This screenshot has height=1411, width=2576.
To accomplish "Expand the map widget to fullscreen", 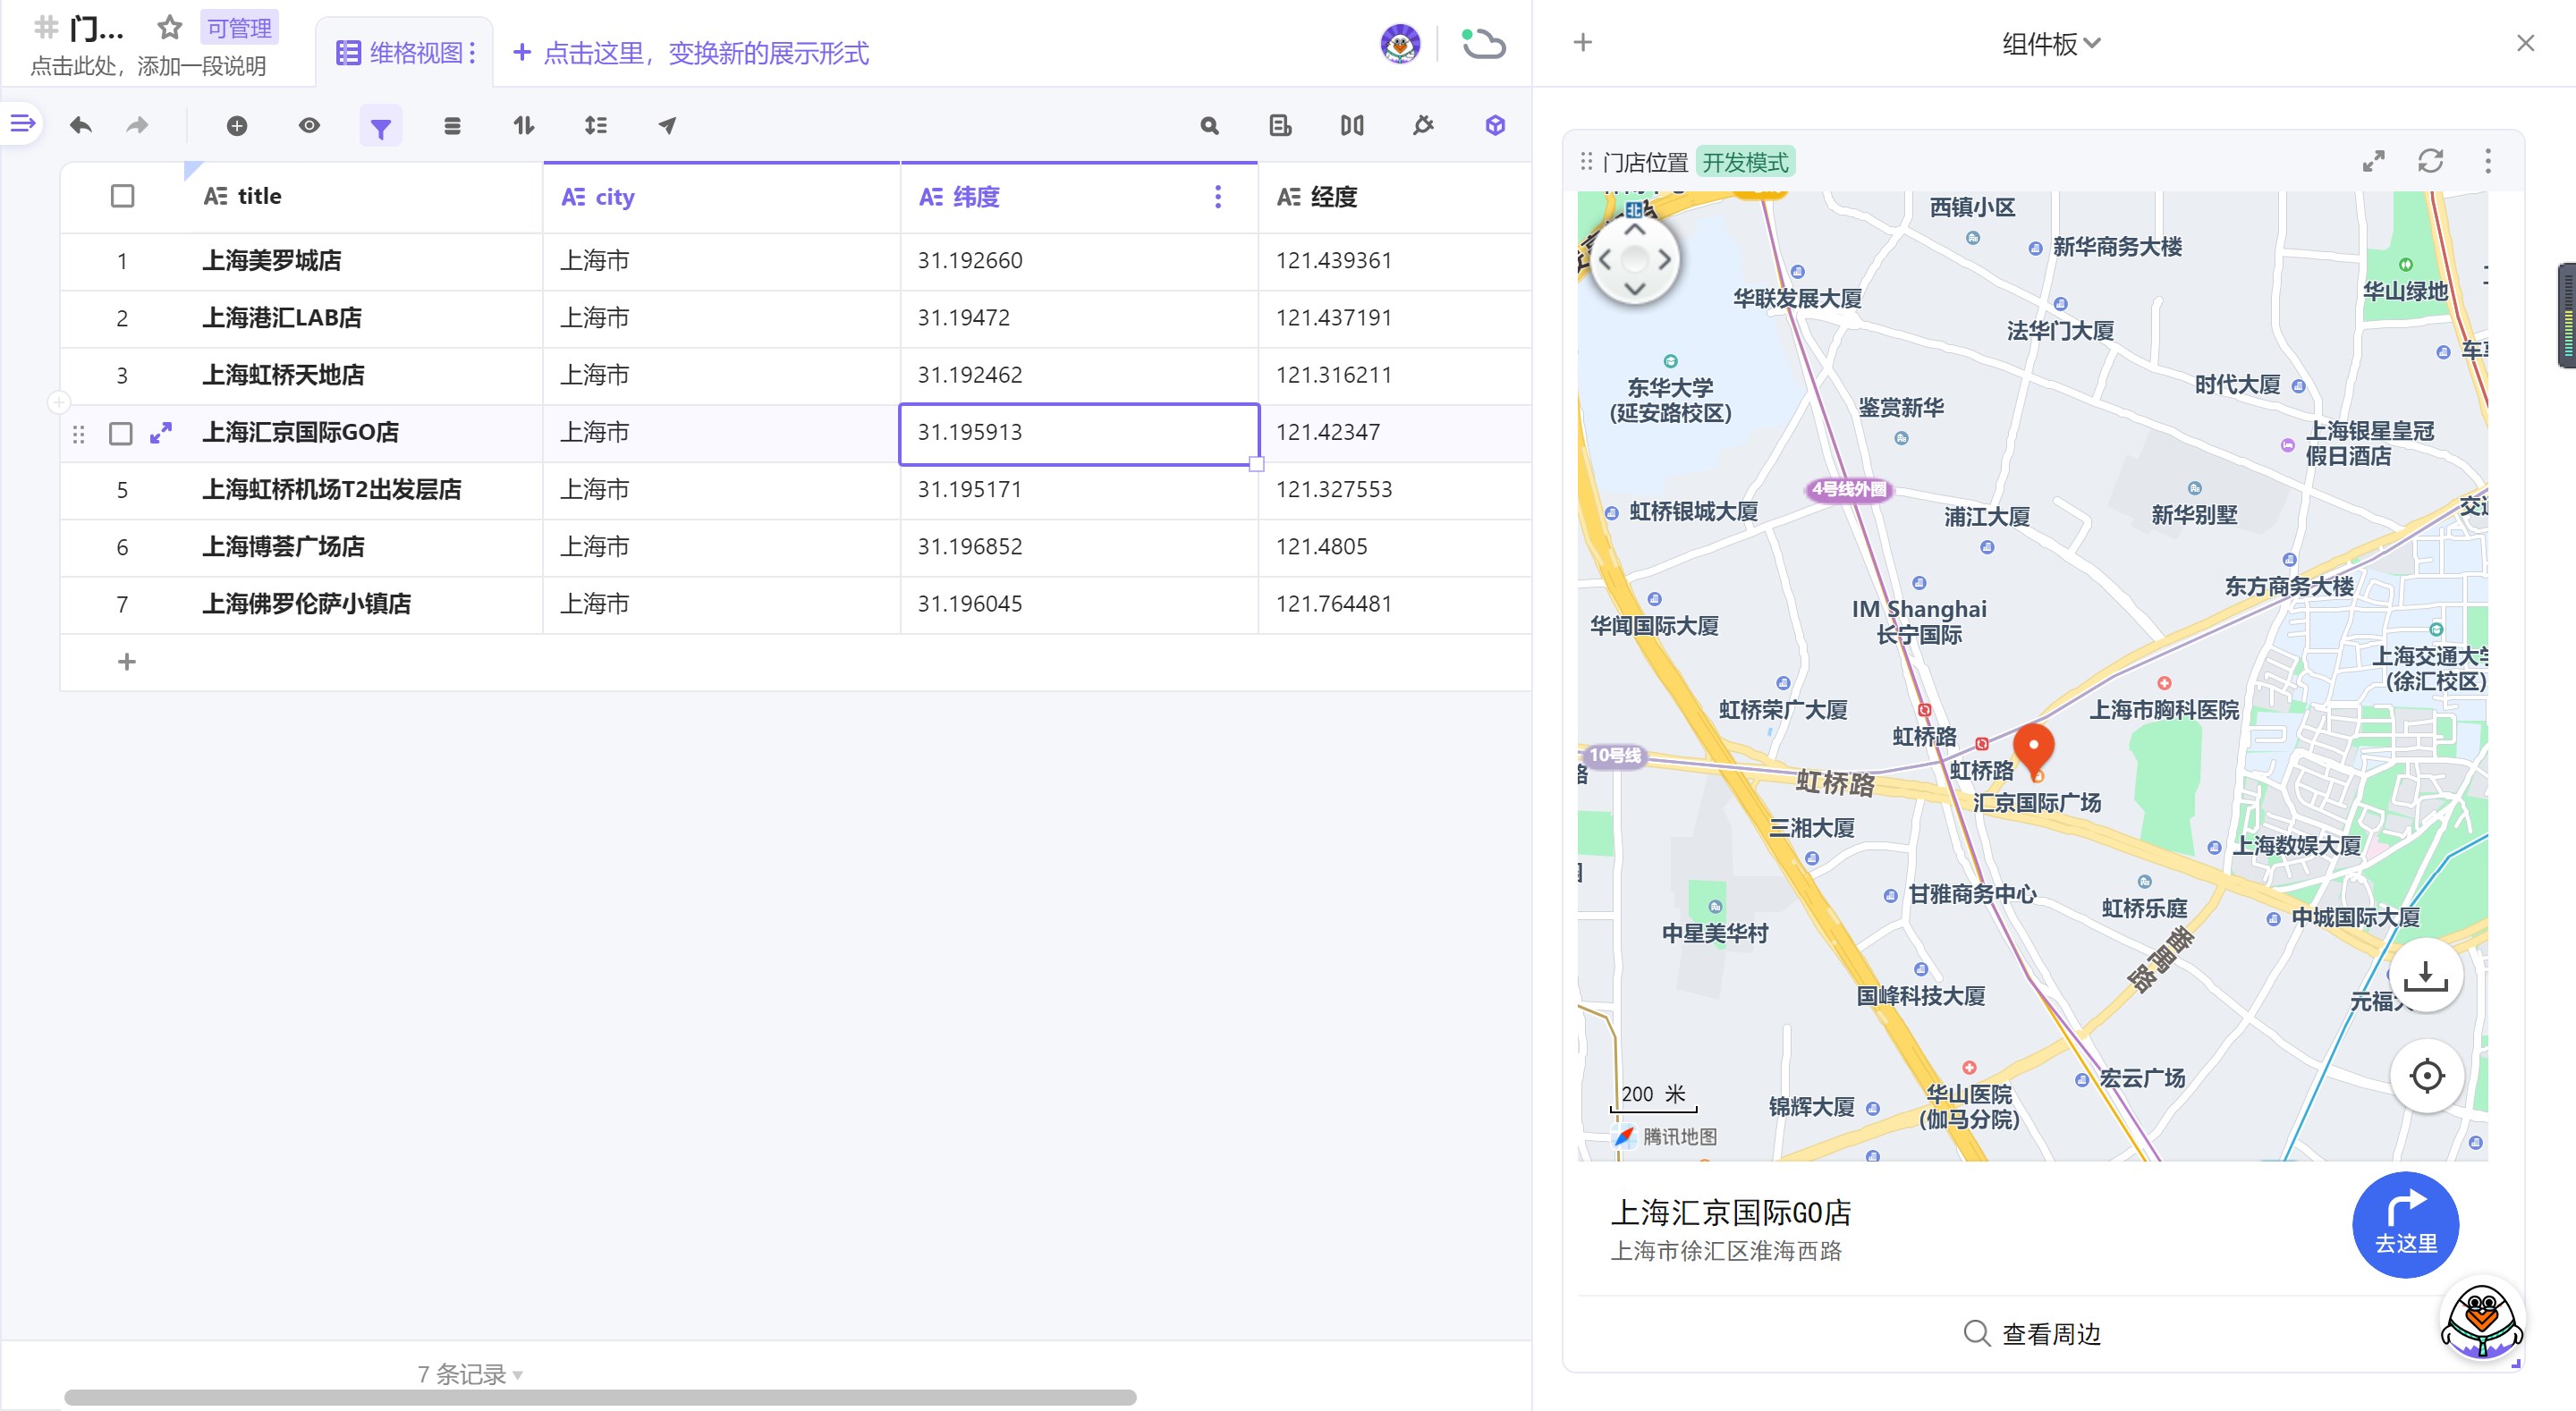I will 2373,161.
